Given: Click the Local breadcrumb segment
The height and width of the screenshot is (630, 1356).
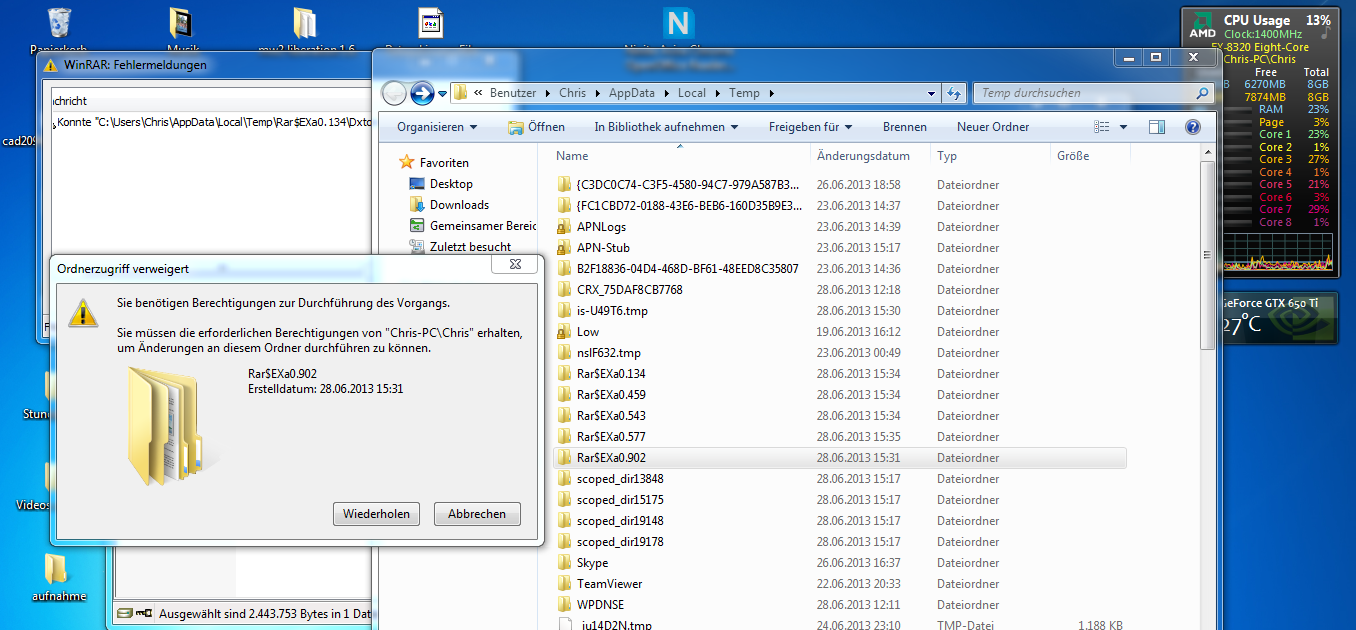Looking at the screenshot, I should [692, 93].
